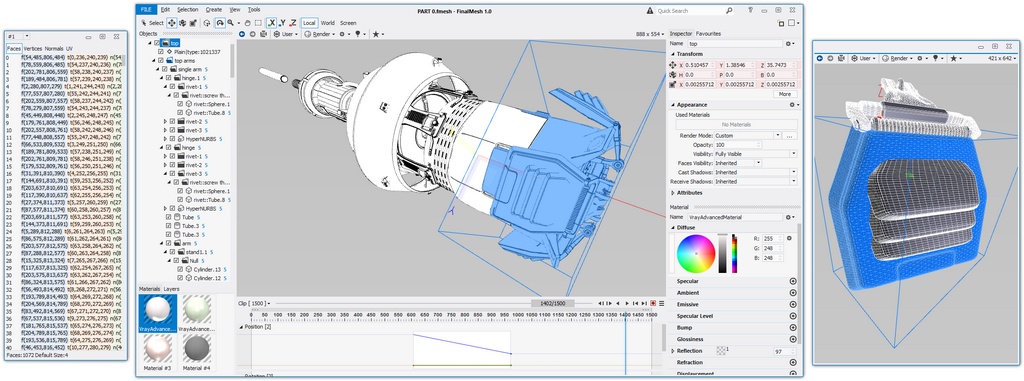This screenshot has height=381, width=1024.
Task: Switch coordinate space to Local
Action: click(x=309, y=23)
